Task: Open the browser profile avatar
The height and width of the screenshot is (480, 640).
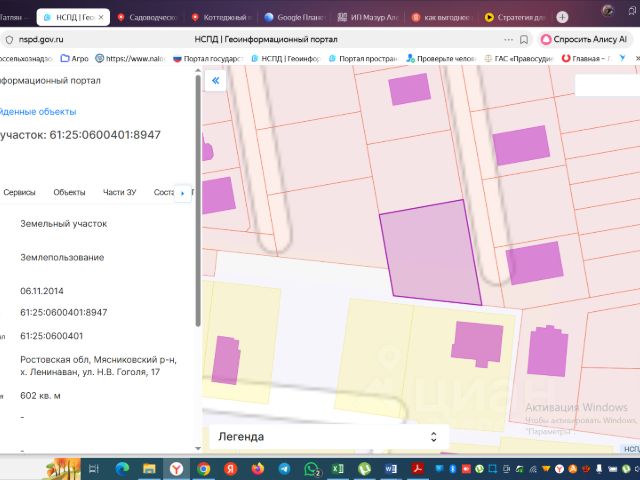Action: coord(607,11)
